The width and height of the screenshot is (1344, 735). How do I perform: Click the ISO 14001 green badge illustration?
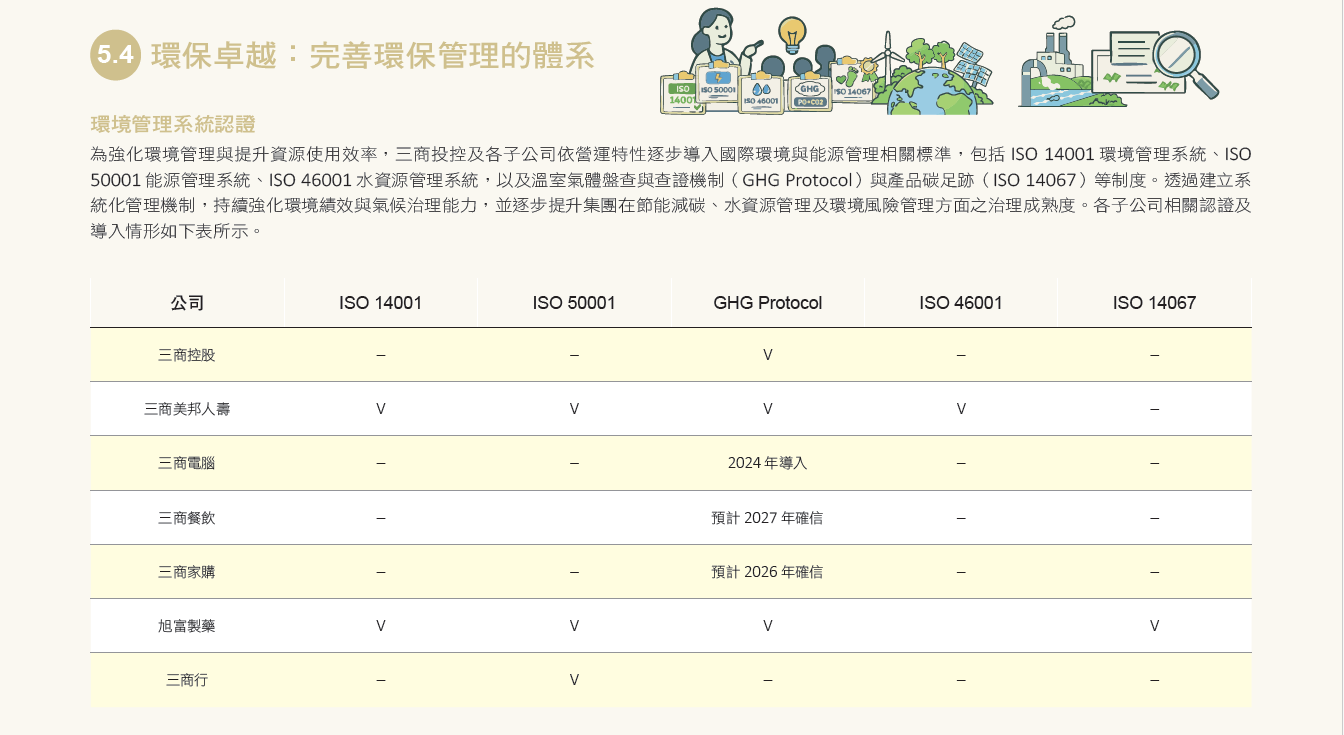pos(680,93)
